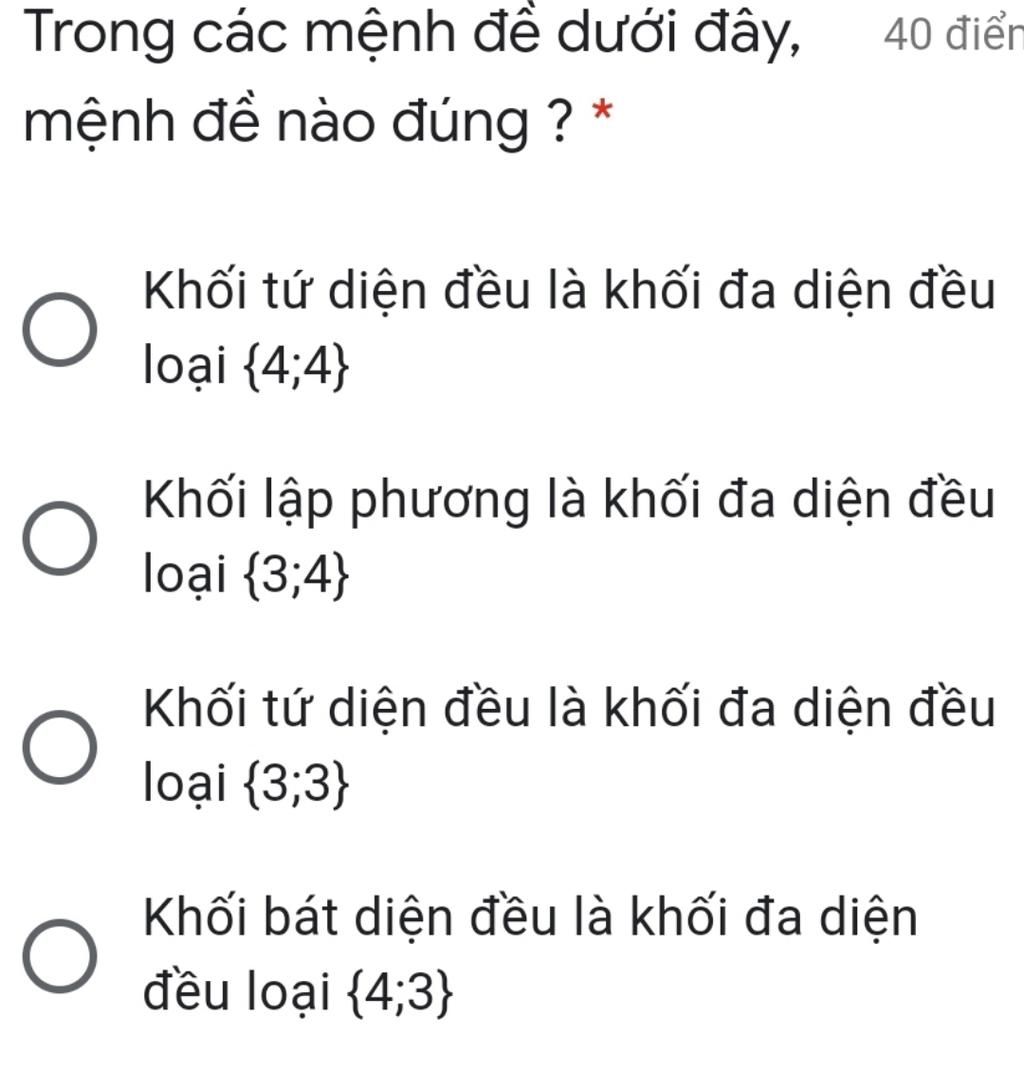Select radio button for tứ diện đều {4;4}
Viewport: 1024px width, 1088px height.
60,330
